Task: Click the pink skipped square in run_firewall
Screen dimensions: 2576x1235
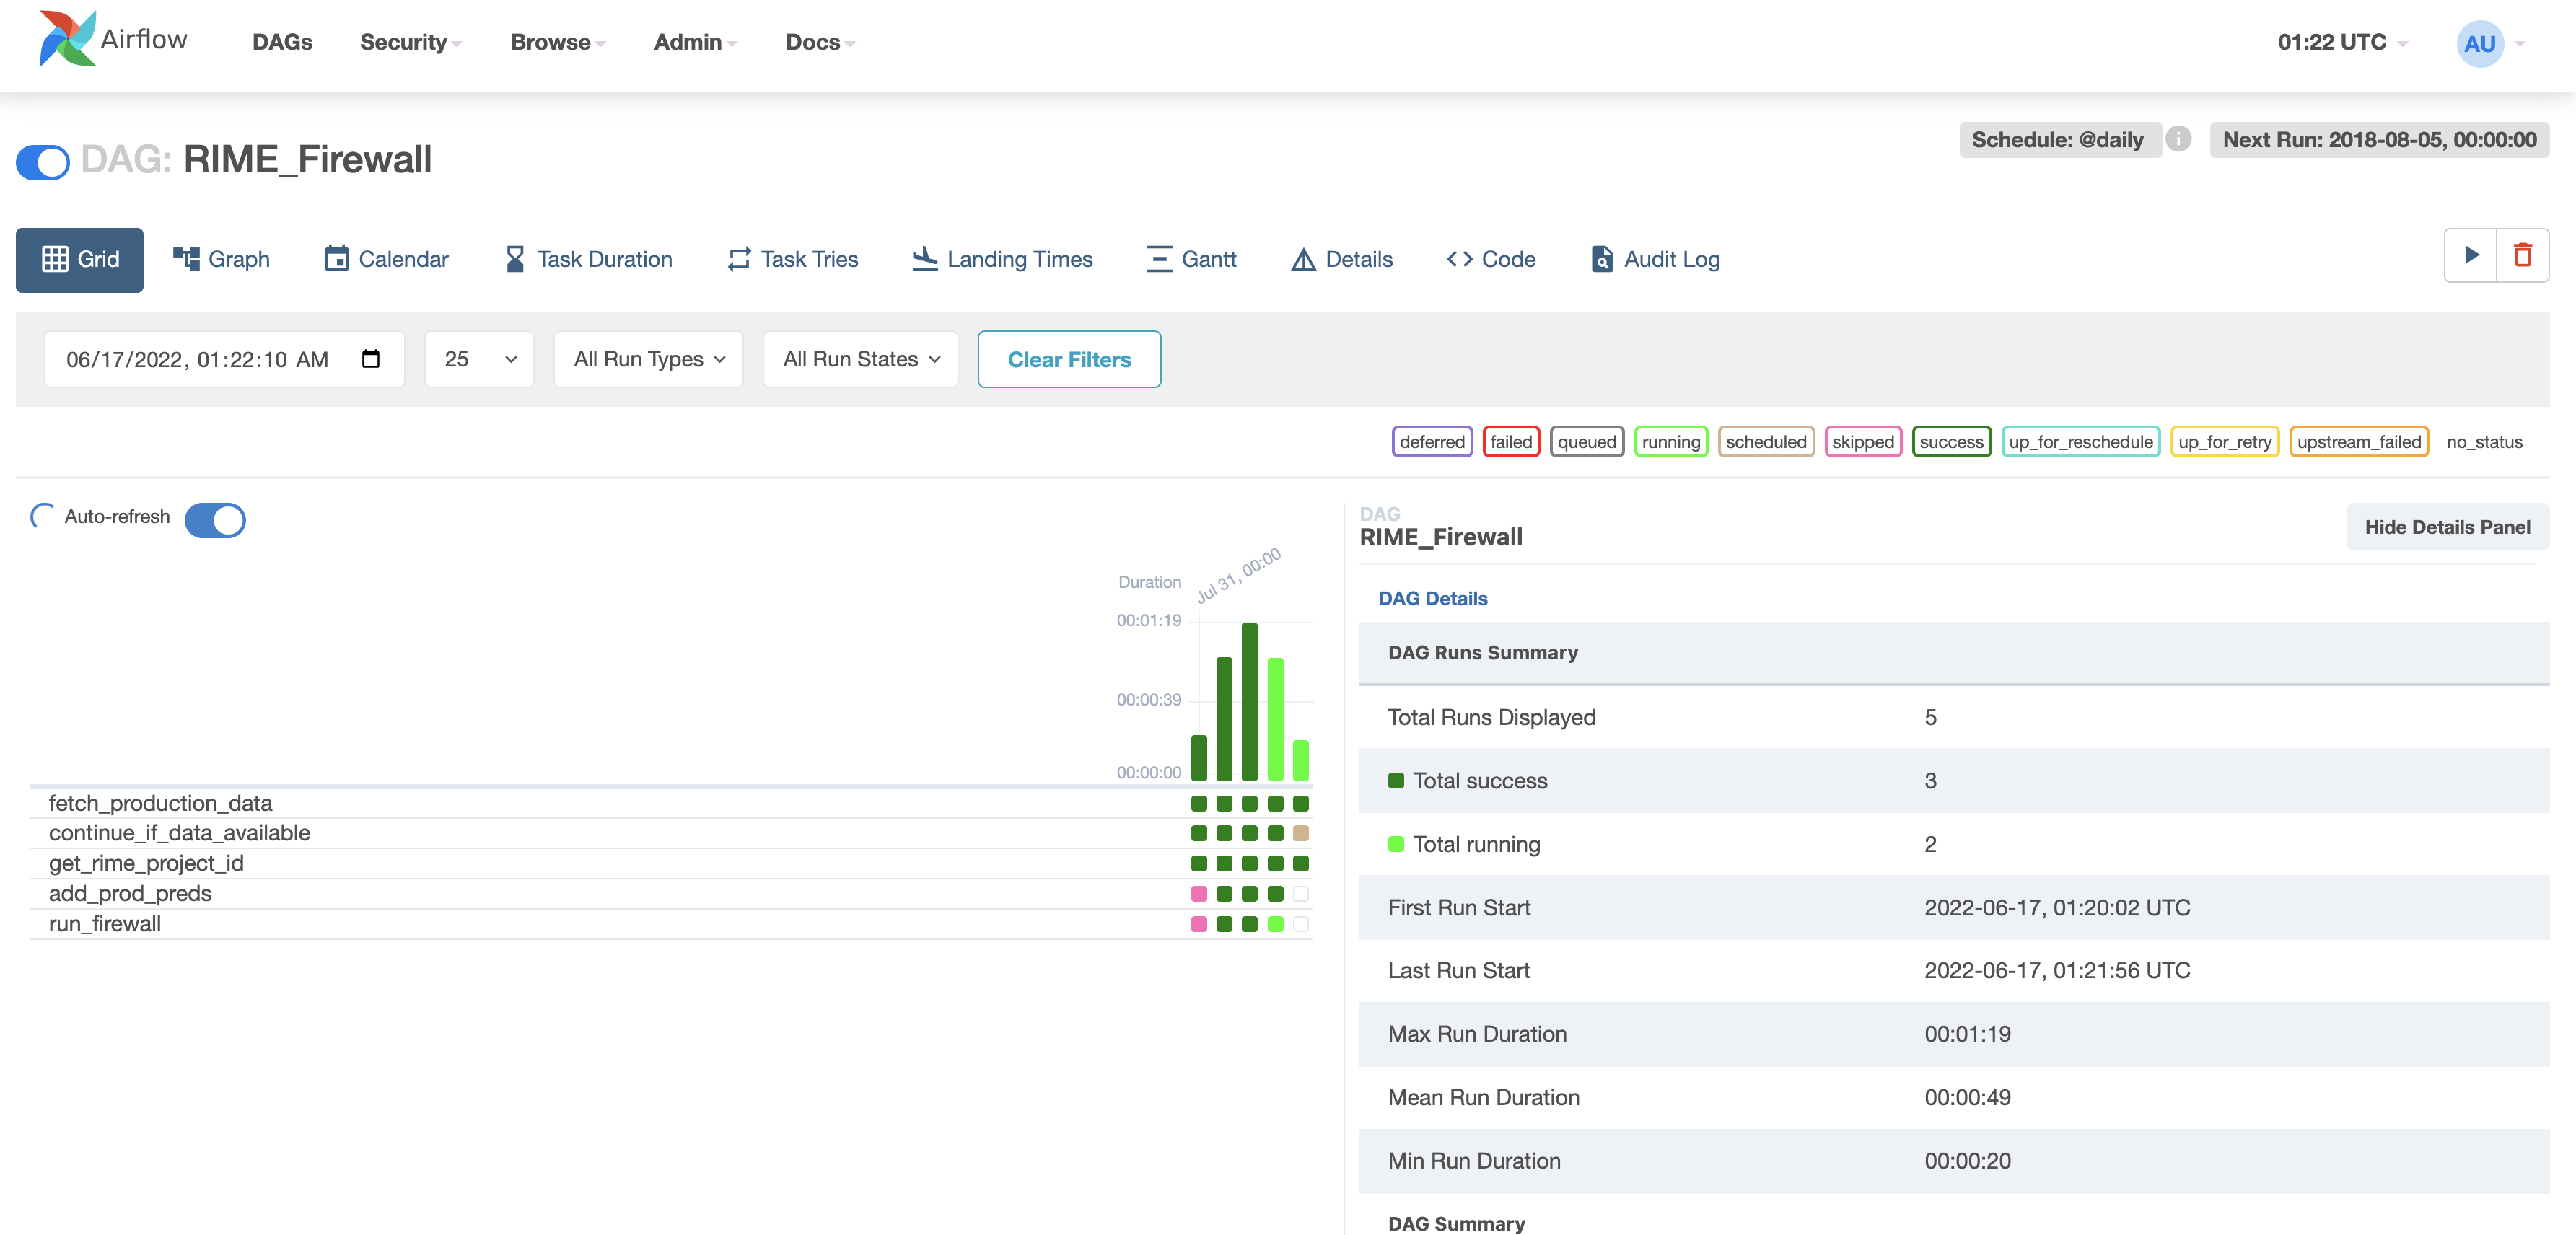Action: (1199, 924)
